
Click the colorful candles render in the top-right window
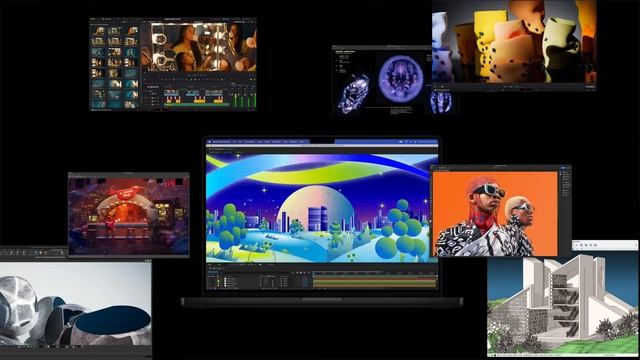point(514,41)
